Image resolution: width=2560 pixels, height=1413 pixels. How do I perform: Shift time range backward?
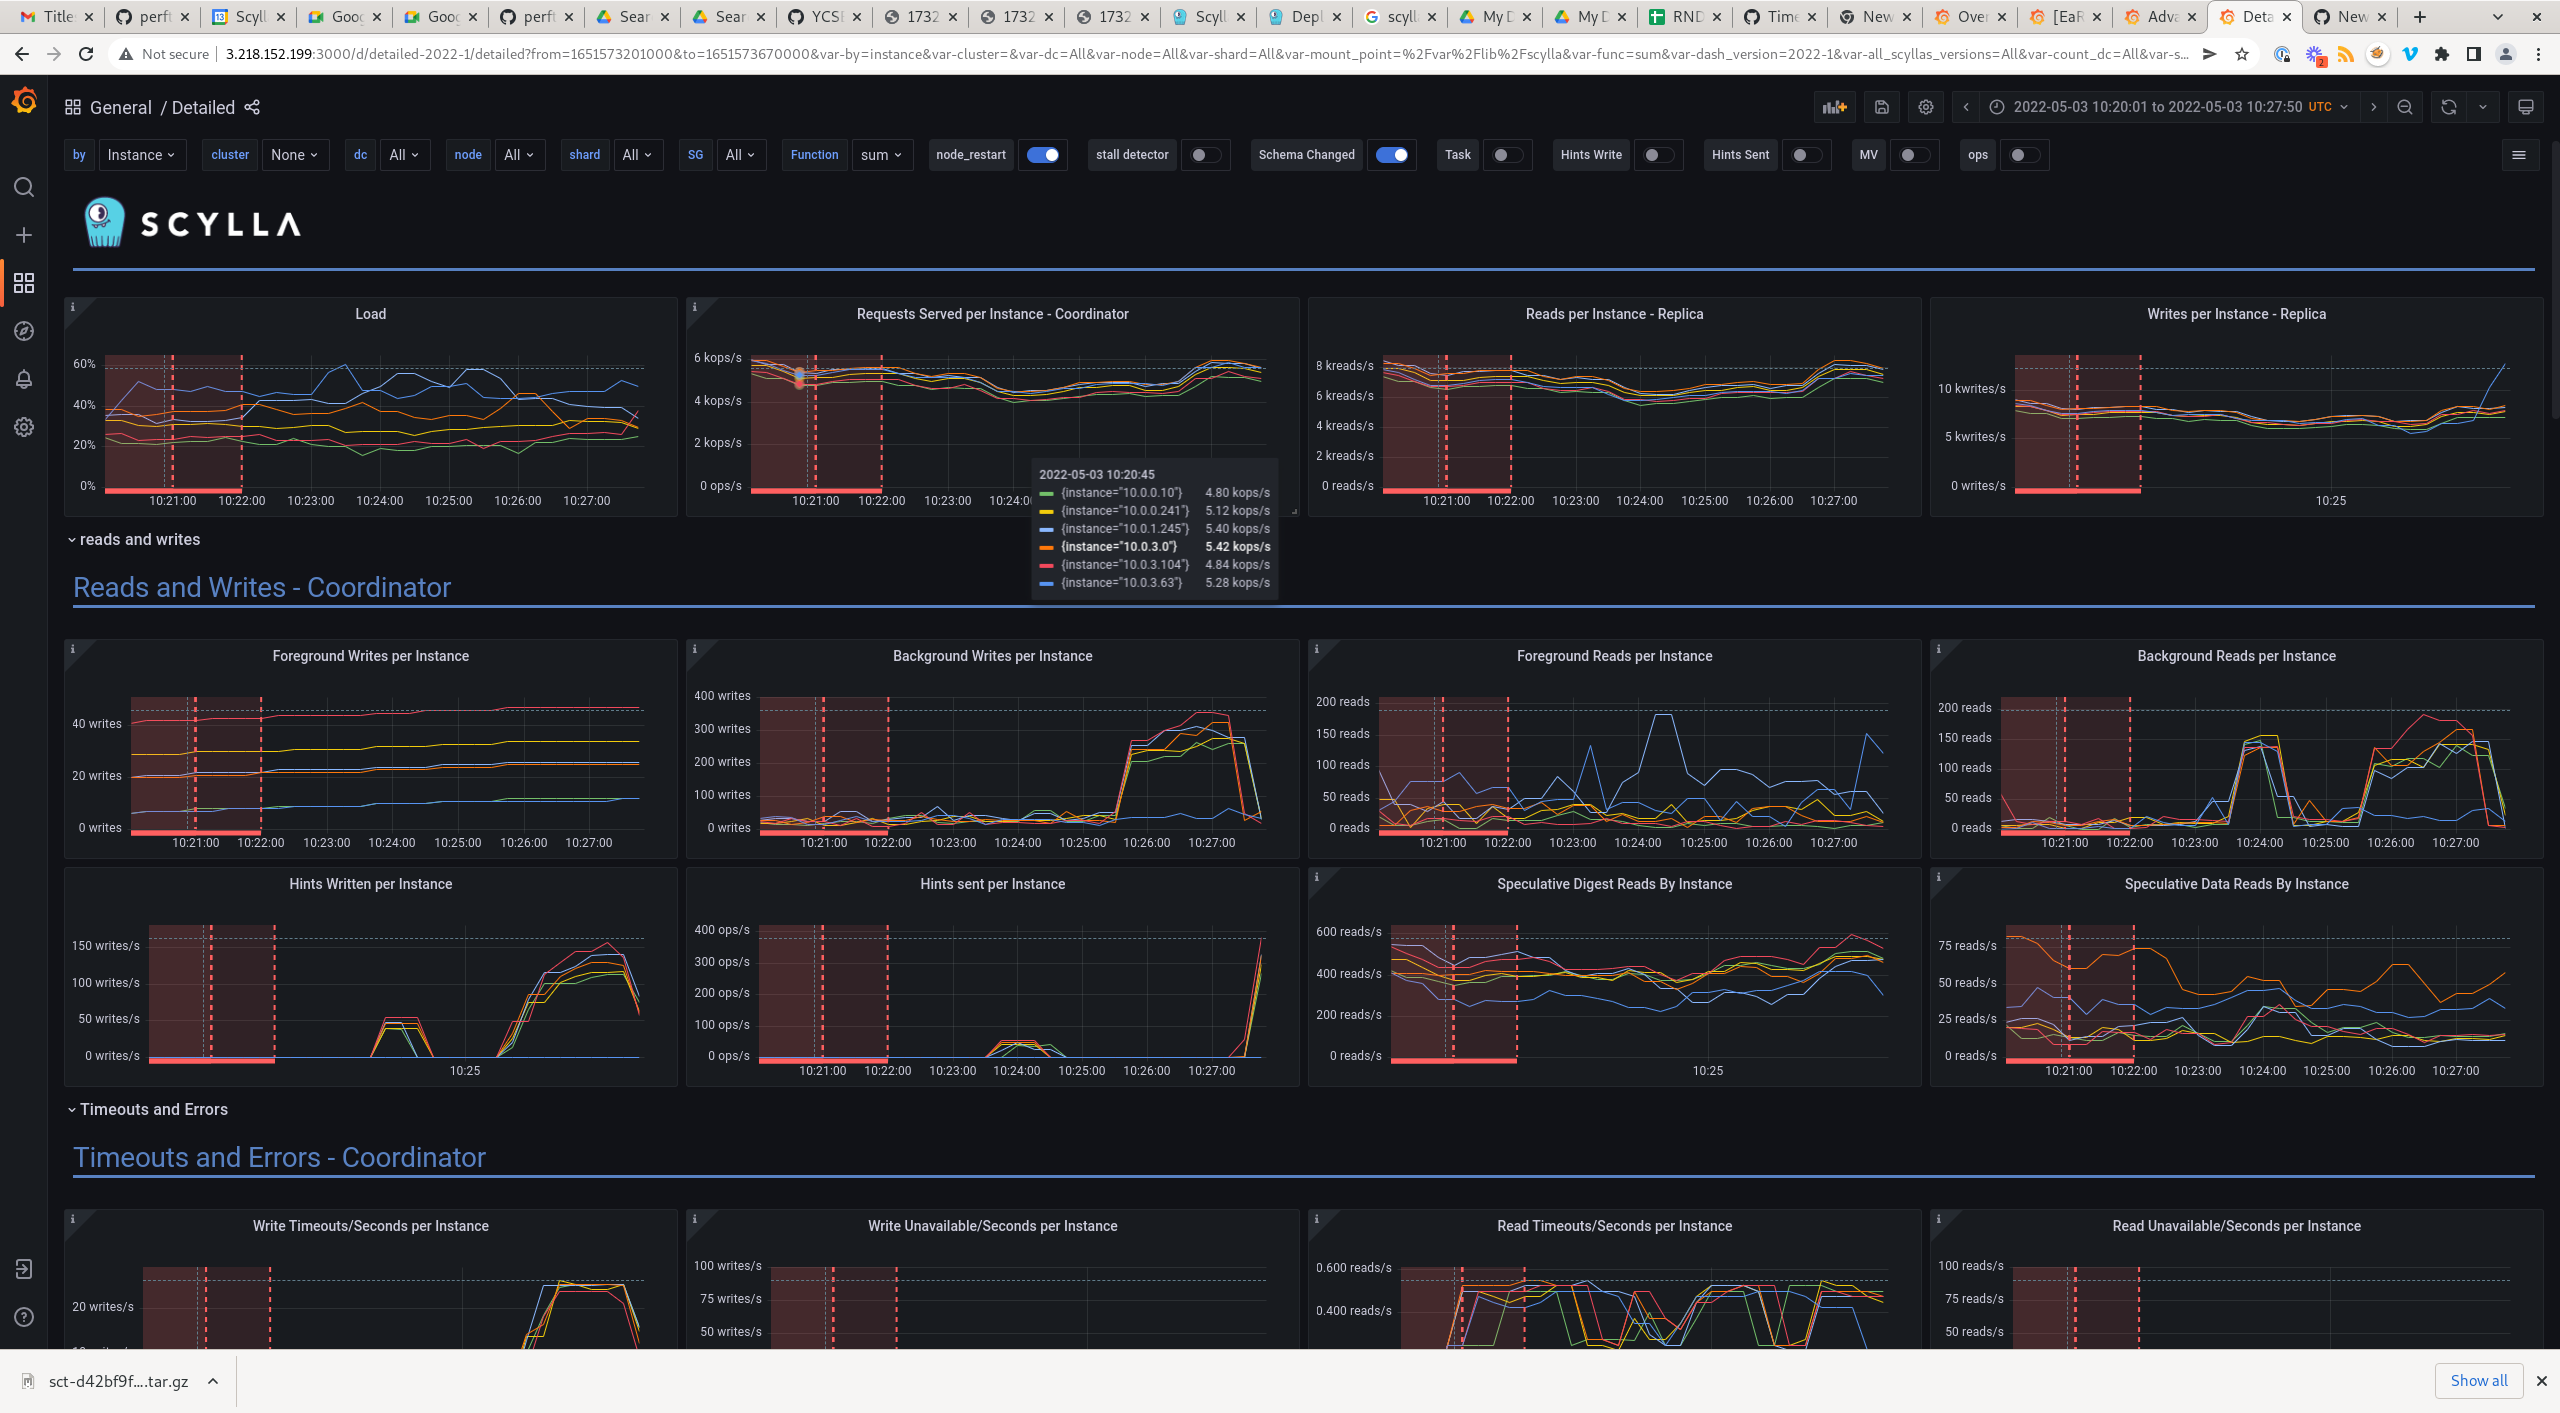click(x=1966, y=107)
